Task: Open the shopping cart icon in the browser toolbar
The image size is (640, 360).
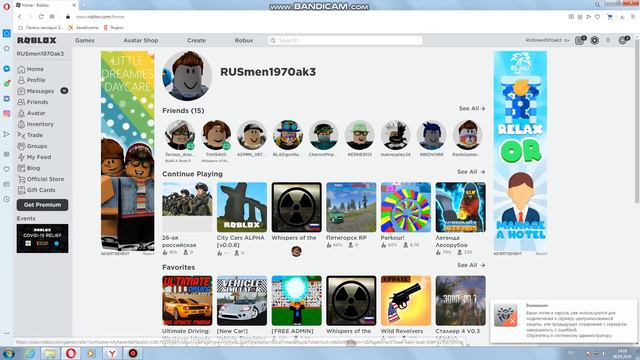Action: pos(610,17)
